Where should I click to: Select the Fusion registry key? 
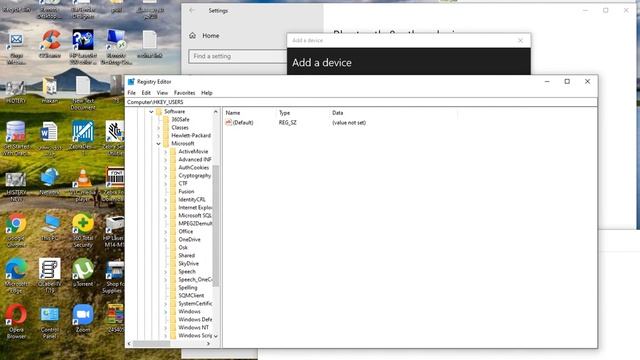pos(186,191)
